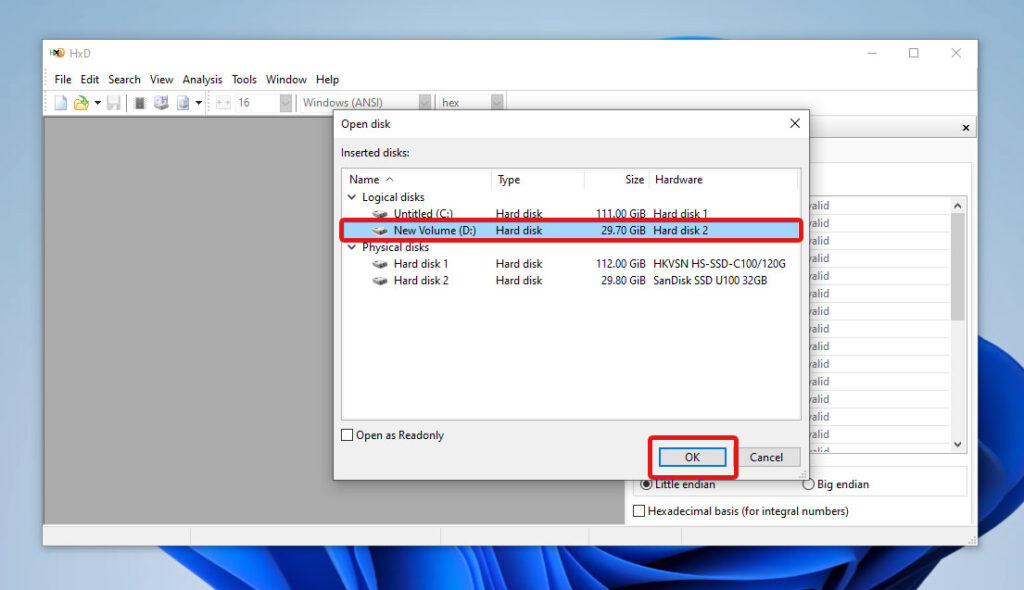Image resolution: width=1024 pixels, height=590 pixels.
Task: Click the 29.80 GiB size value
Action: 623,281
